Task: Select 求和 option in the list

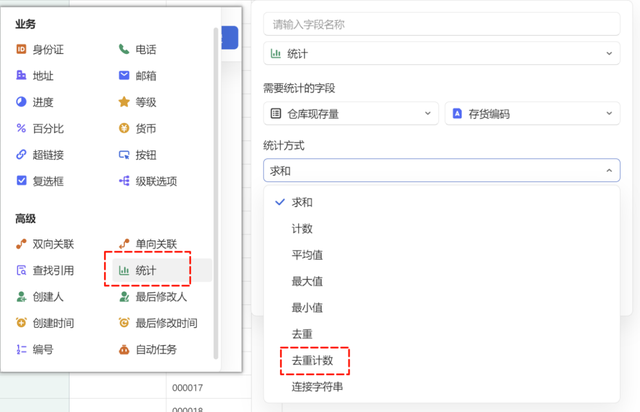Action: coord(442,202)
